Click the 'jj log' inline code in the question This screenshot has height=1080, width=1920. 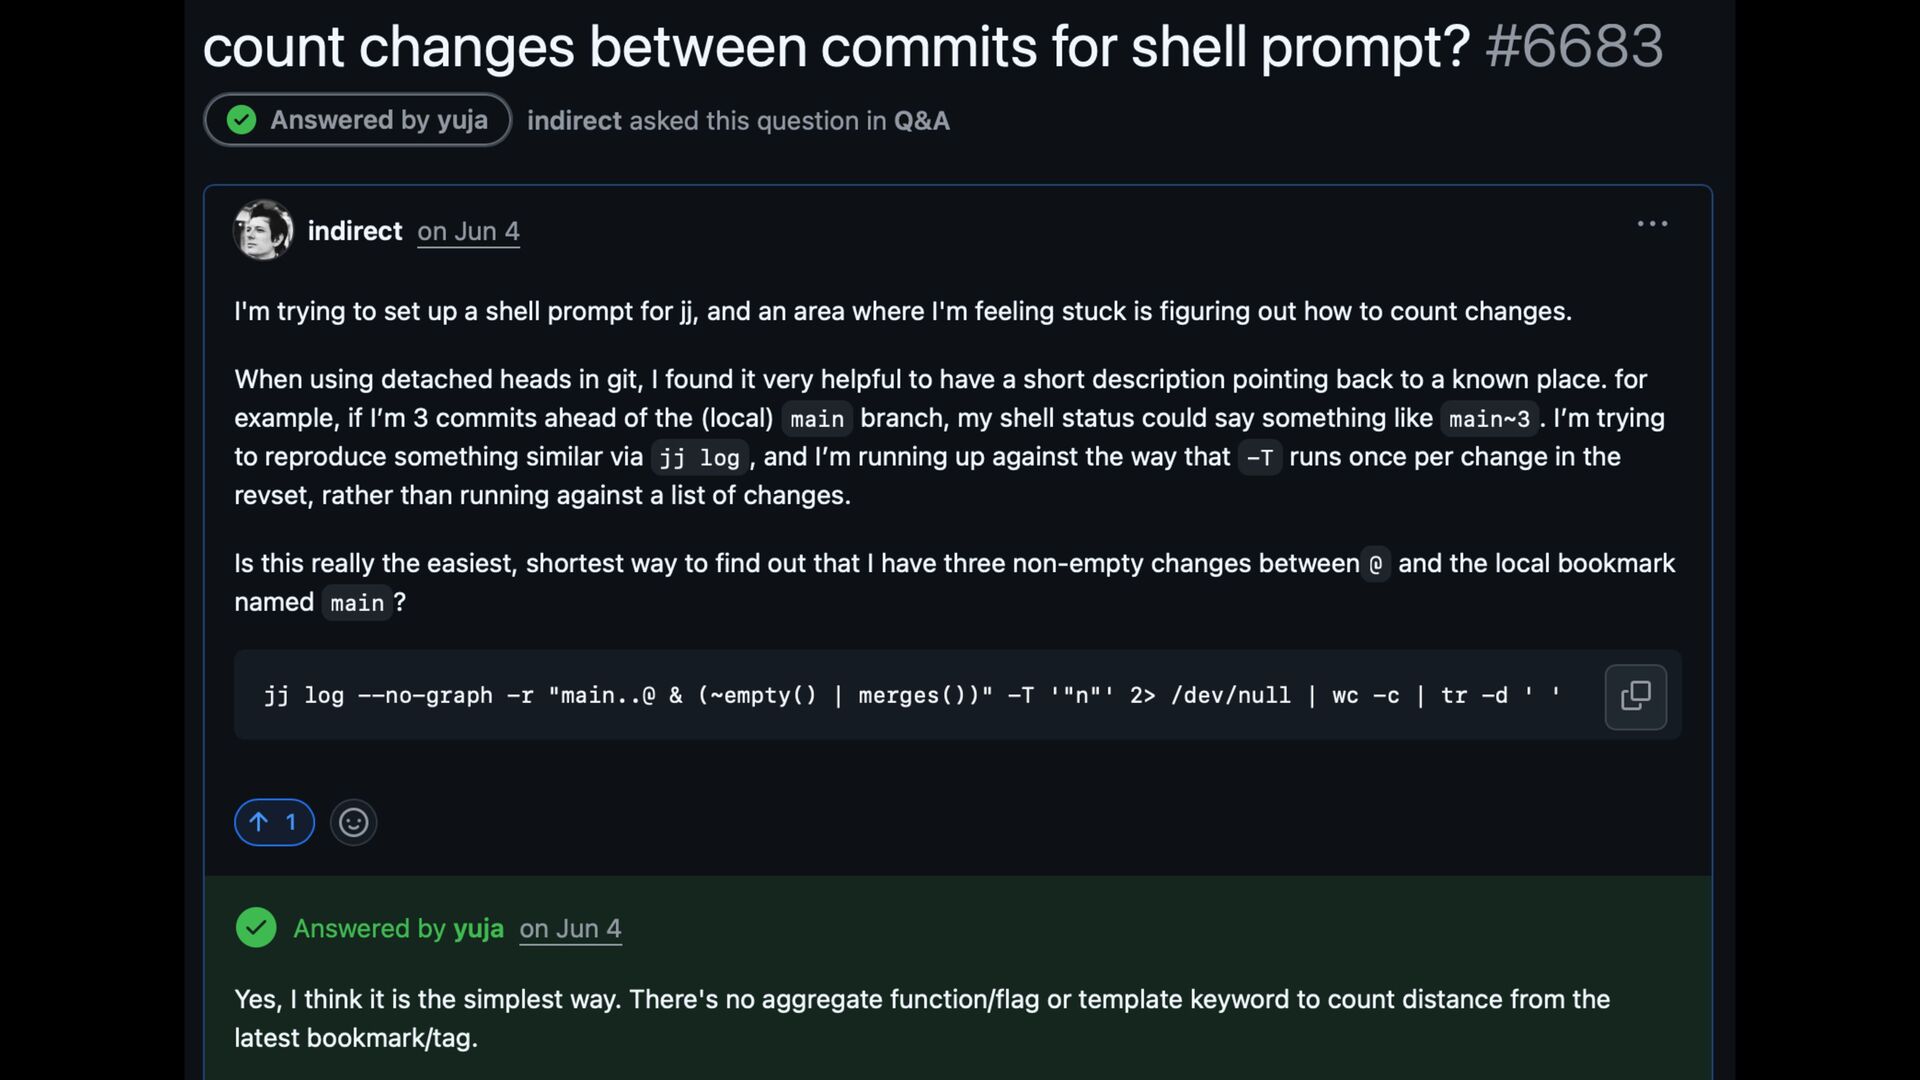coord(699,458)
